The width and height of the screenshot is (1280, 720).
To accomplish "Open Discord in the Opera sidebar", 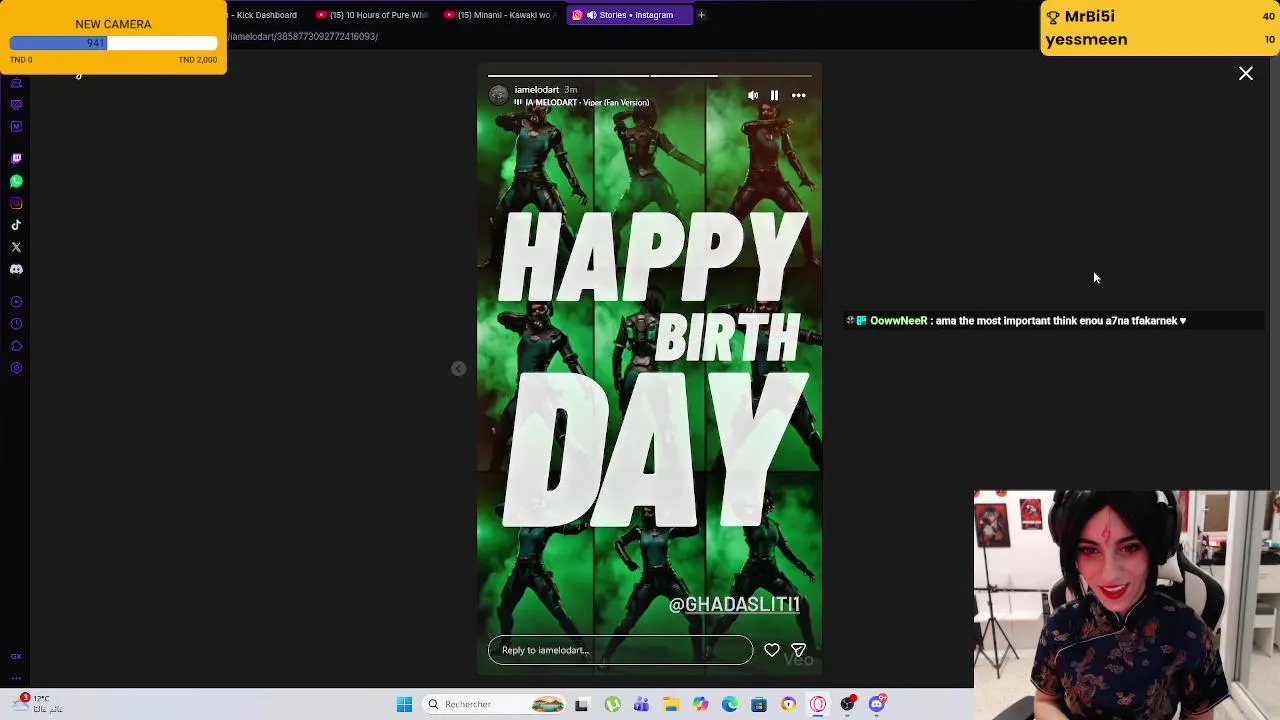I will click(16, 269).
